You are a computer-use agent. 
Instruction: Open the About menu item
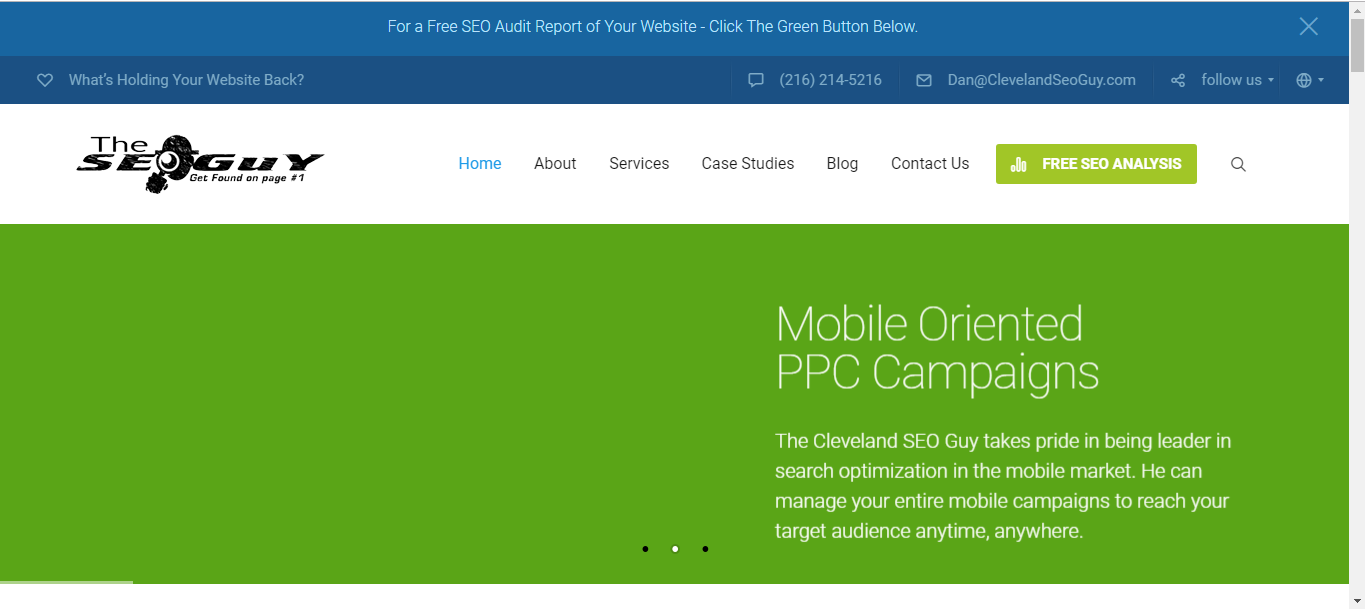(x=555, y=164)
